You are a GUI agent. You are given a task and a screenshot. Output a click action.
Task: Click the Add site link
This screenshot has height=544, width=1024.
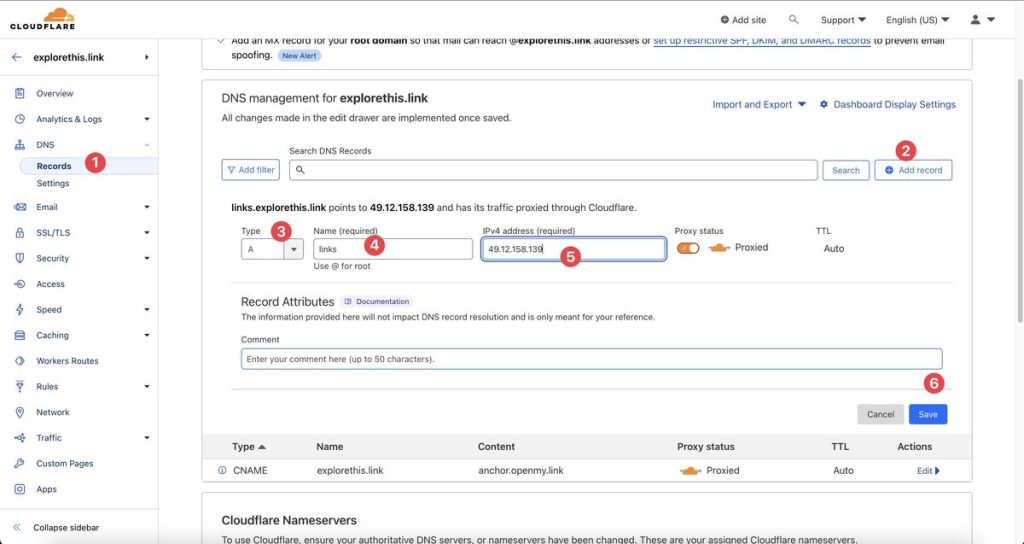743,20
